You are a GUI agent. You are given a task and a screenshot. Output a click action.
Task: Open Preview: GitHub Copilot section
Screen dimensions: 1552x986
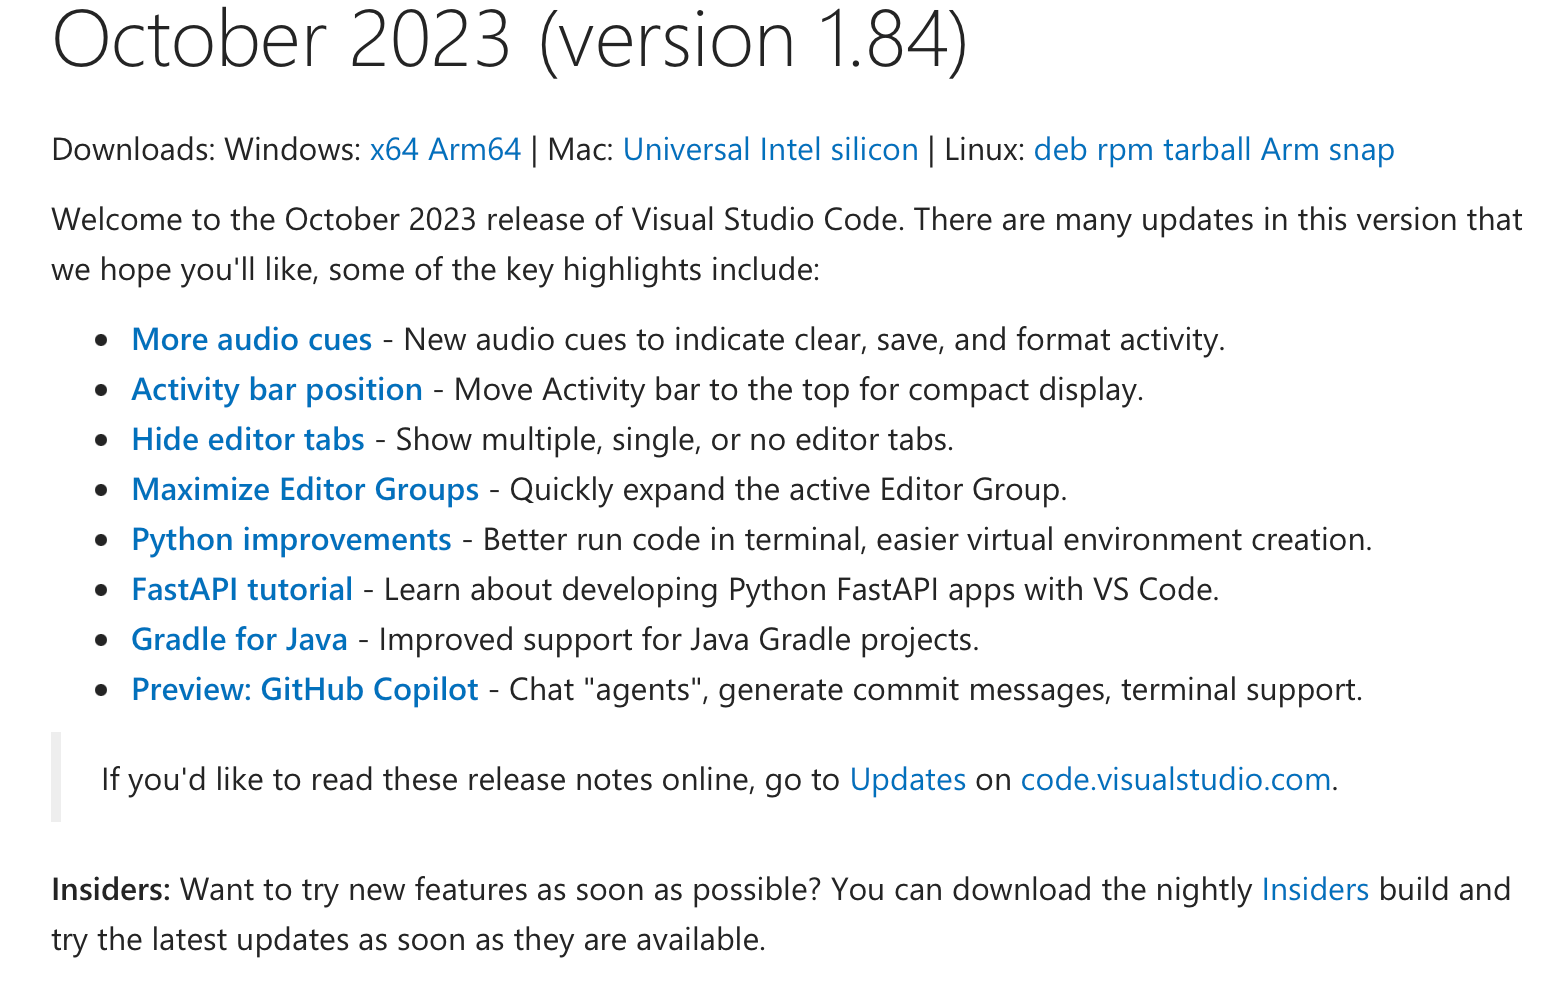click(305, 690)
